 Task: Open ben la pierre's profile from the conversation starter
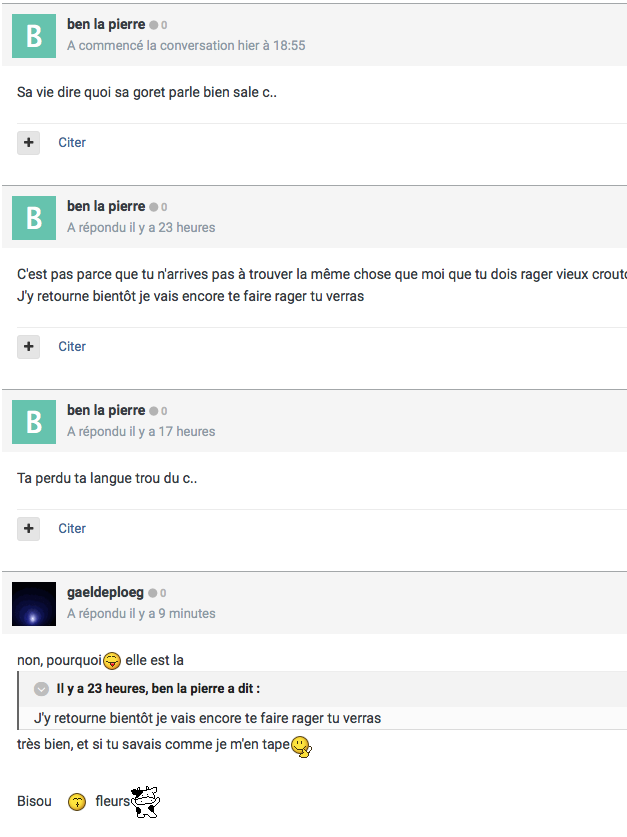tap(106, 24)
